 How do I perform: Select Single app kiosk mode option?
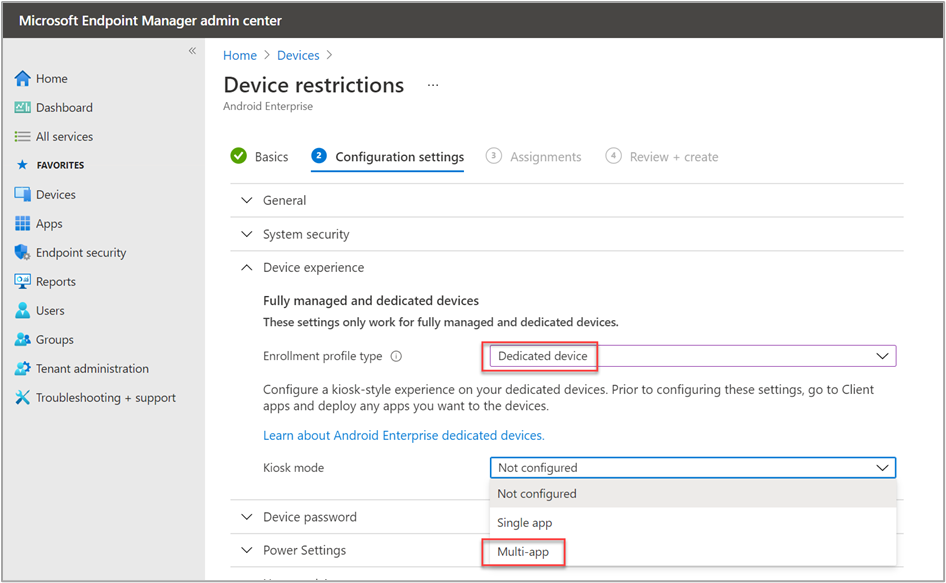(525, 523)
